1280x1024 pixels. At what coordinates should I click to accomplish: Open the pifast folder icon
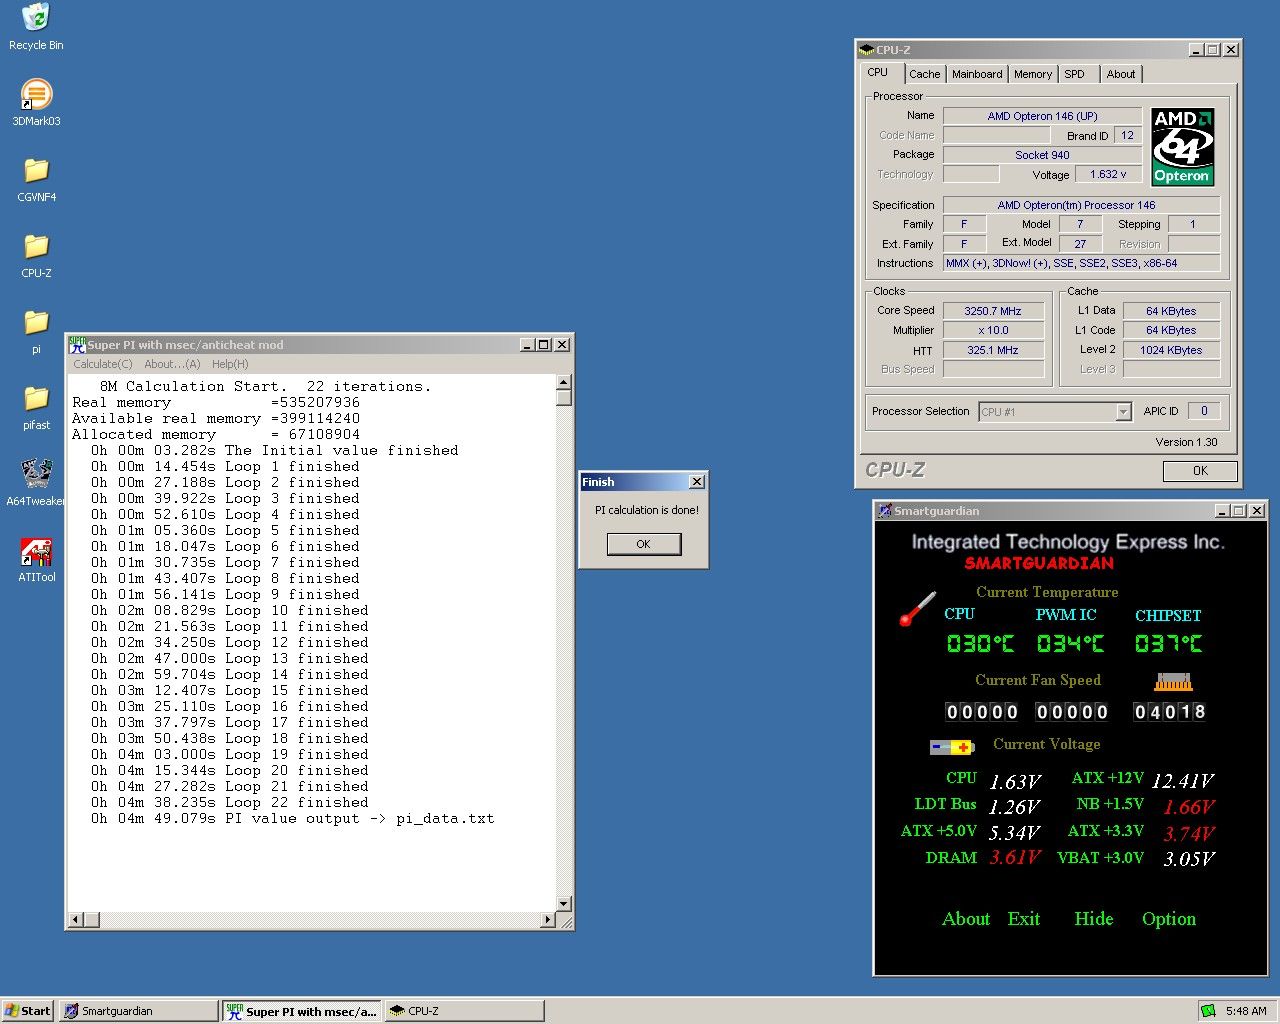click(36, 406)
